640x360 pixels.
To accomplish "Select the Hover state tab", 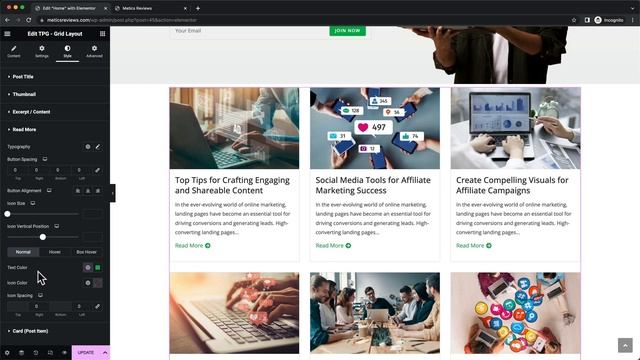I will (55, 252).
